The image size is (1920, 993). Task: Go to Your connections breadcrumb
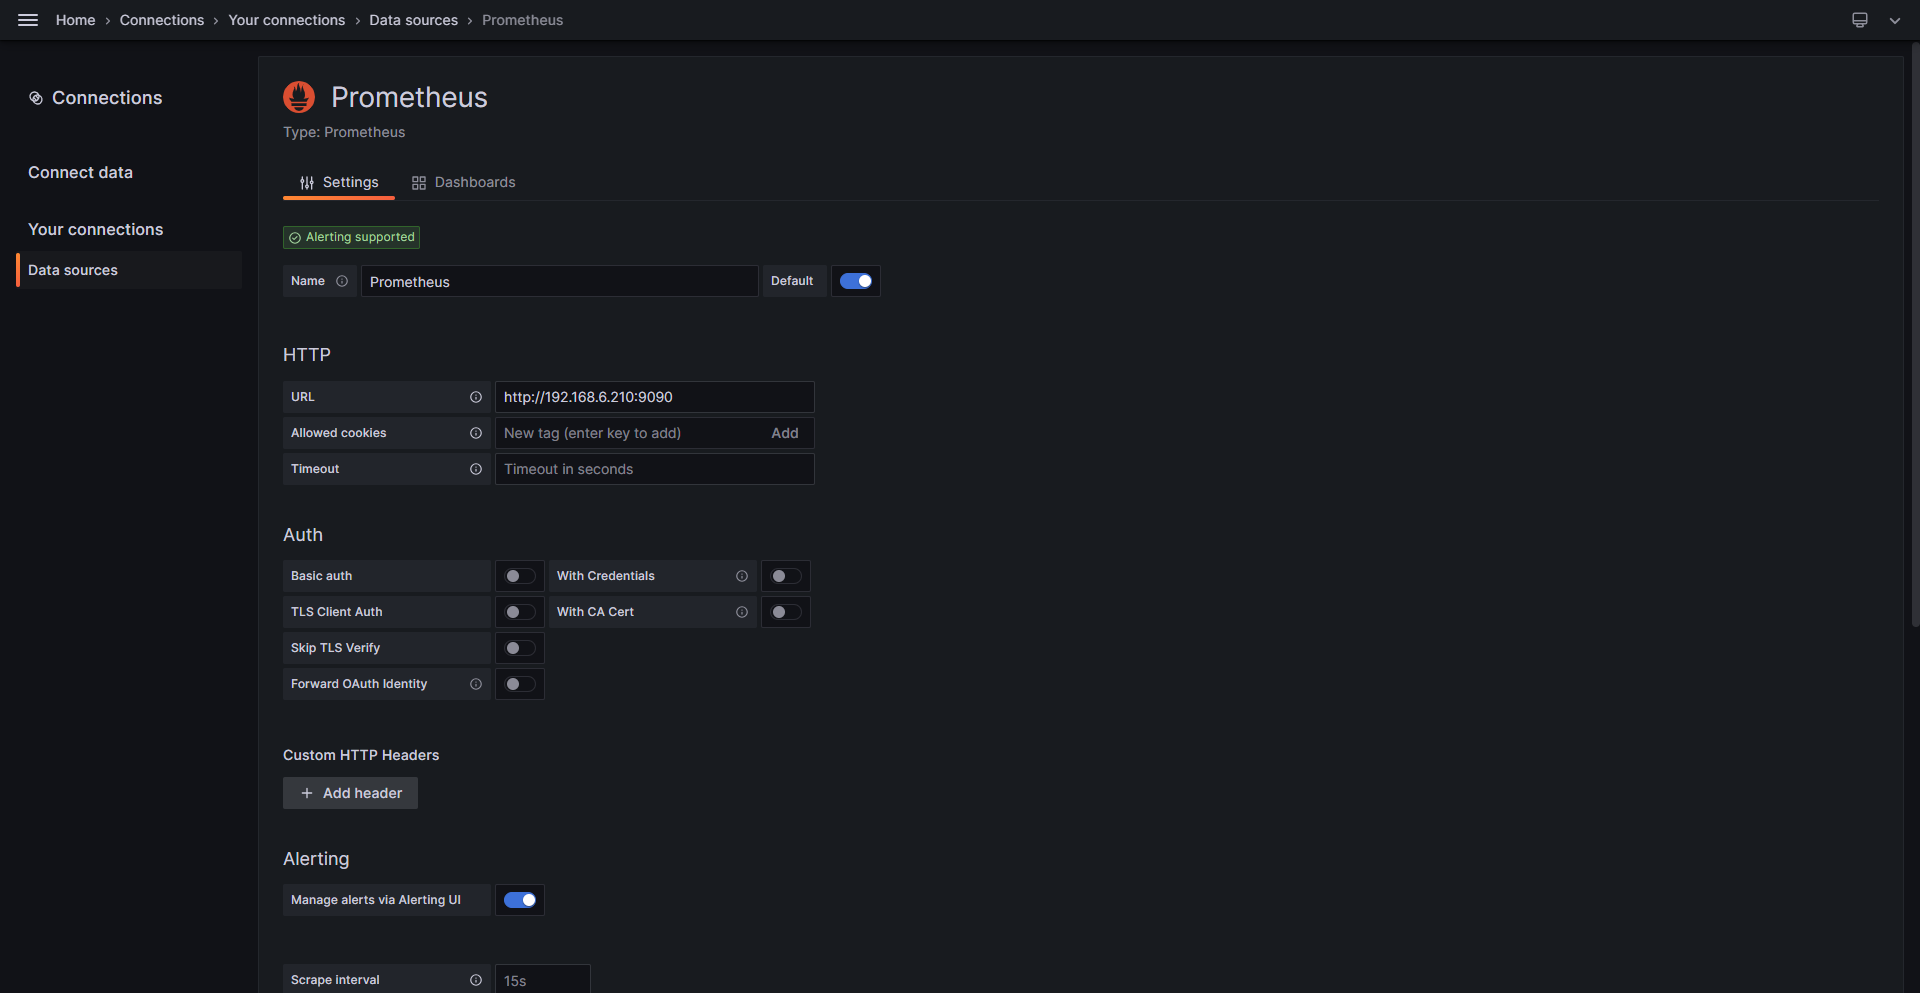tap(287, 20)
